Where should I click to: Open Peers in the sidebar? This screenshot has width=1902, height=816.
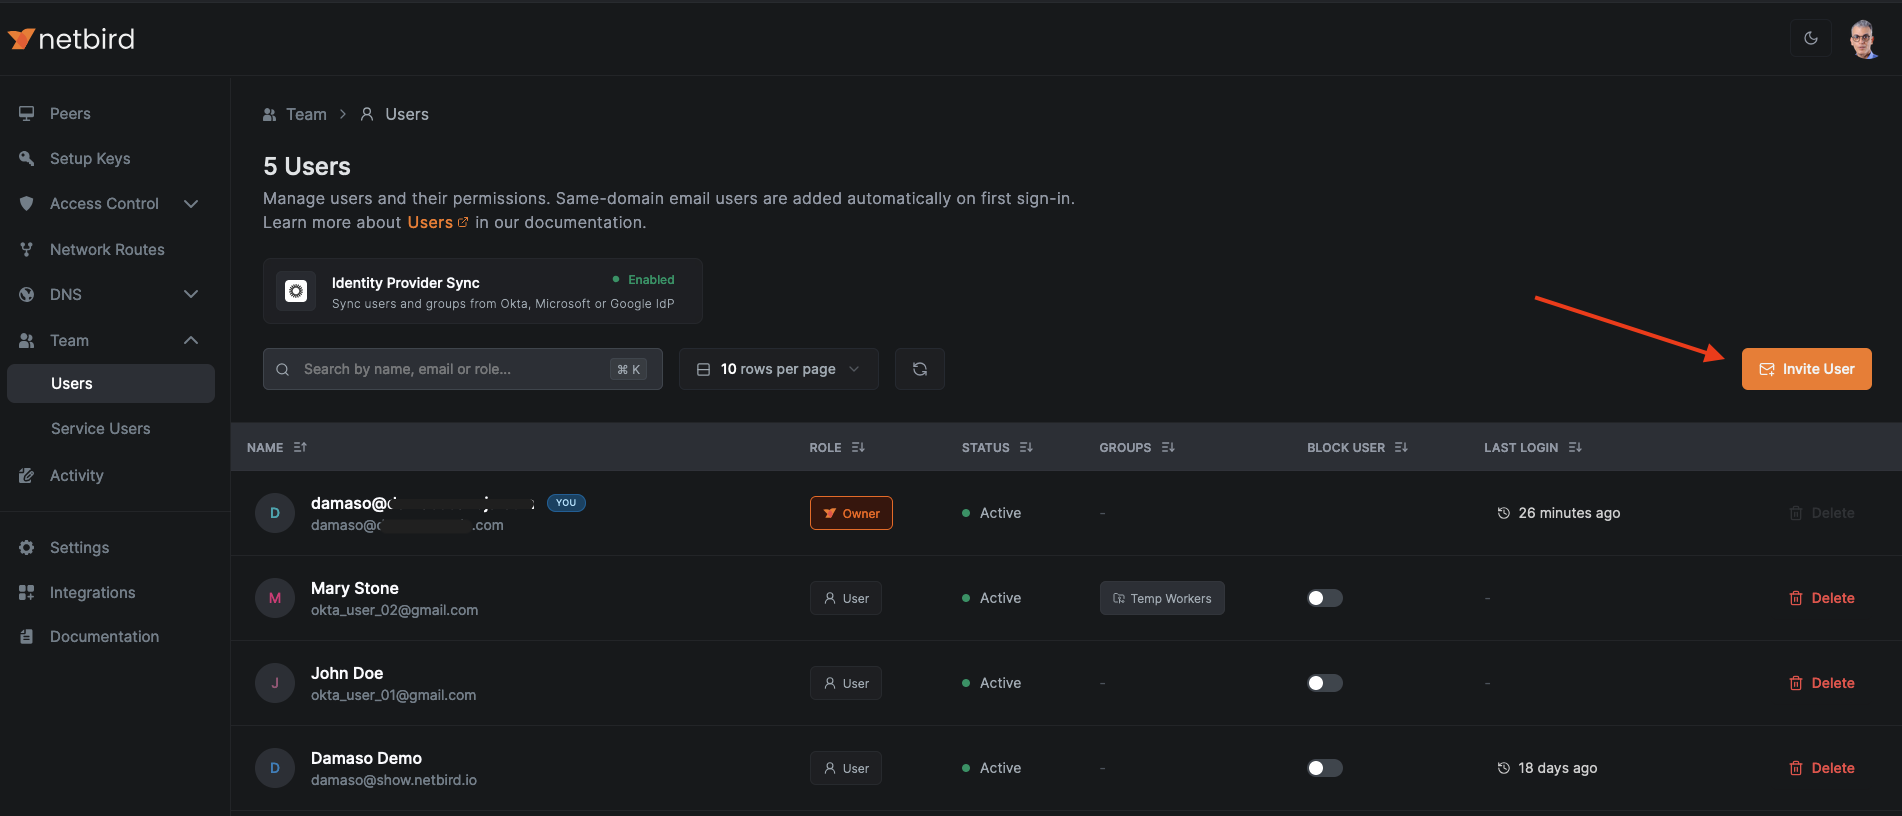coord(70,114)
